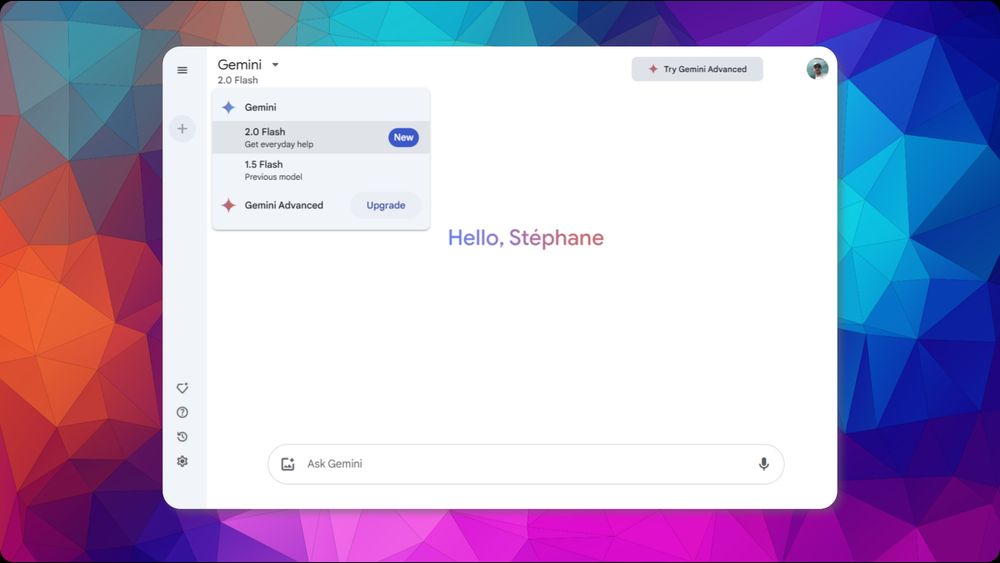Click the upload image icon in prompt box
This screenshot has height=563, width=1000.
[x=288, y=464]
